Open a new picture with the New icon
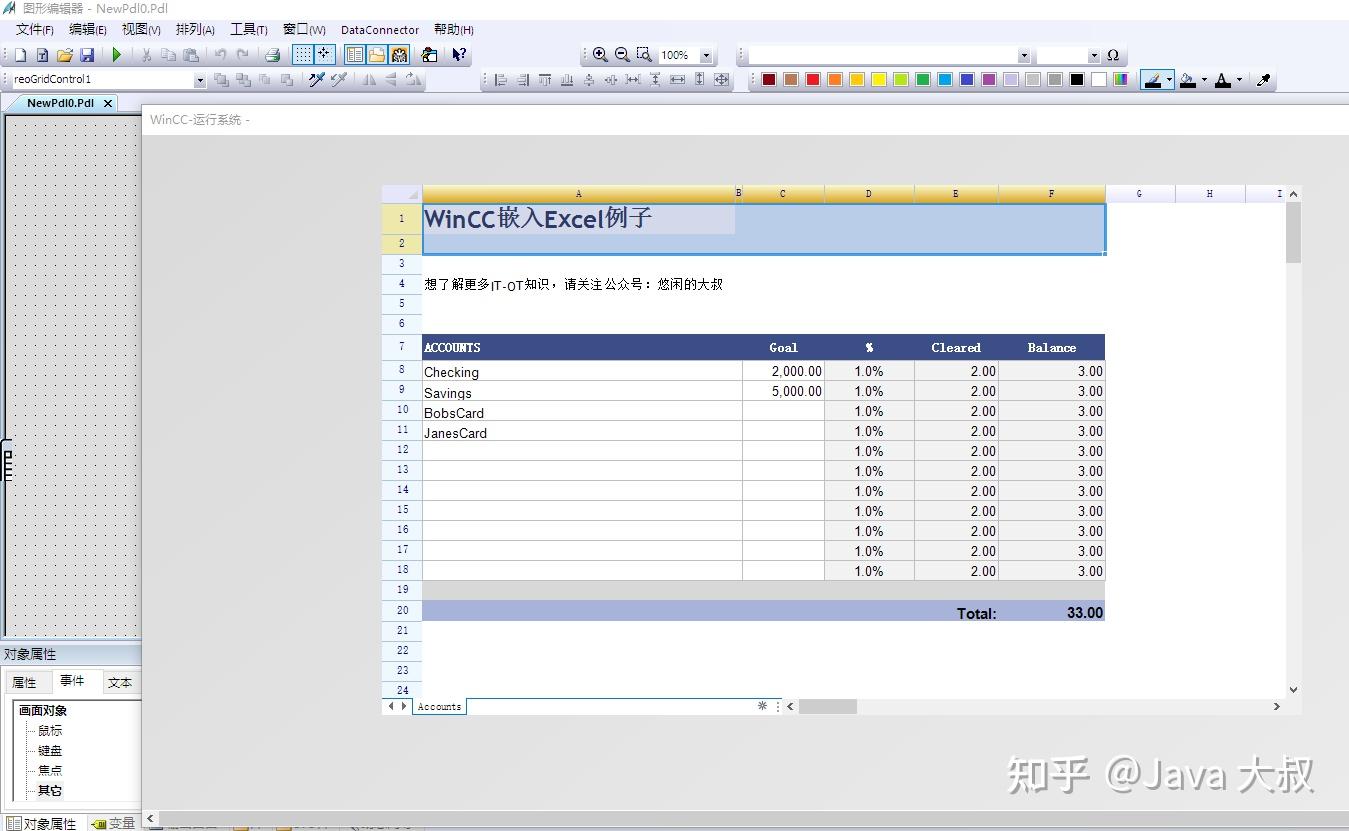Screen dimensions: 1349x831 click(18, 55)
